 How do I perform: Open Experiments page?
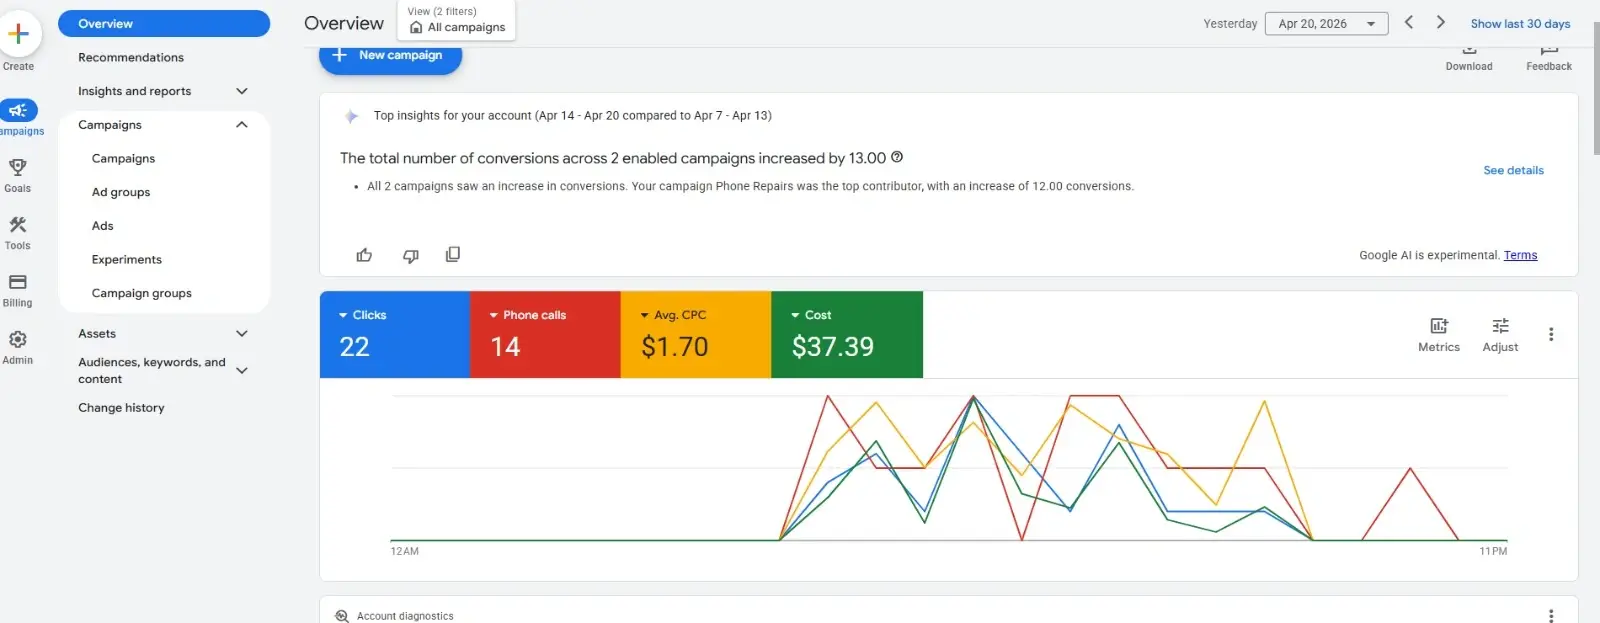point(126,260)
